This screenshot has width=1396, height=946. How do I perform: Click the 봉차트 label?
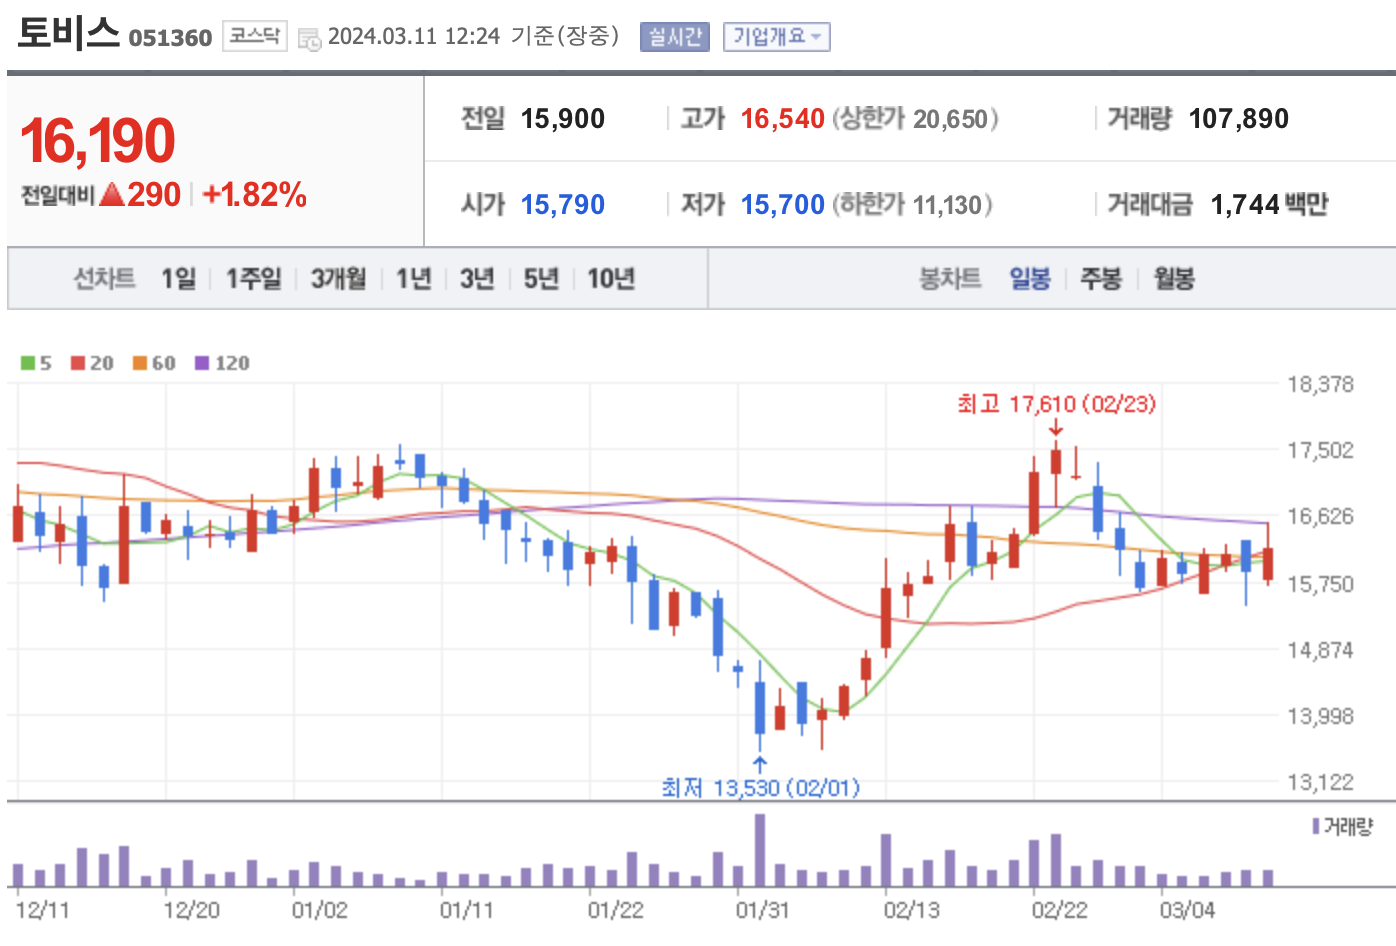pos(950,278)
